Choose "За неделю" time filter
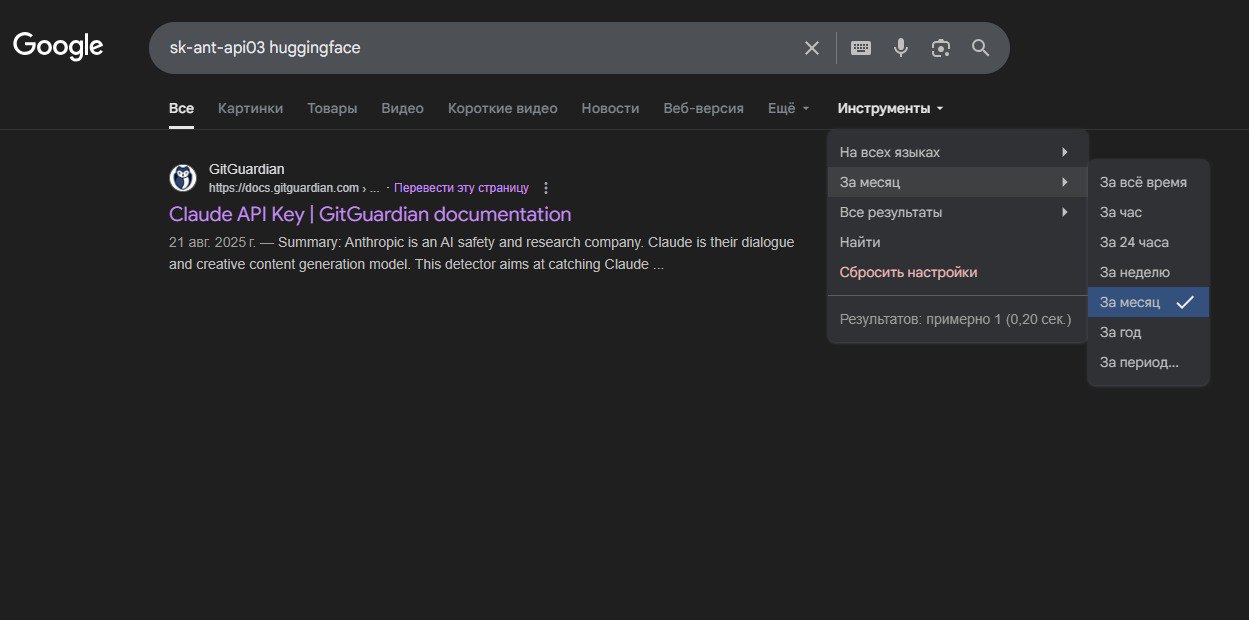This screenshot has width=1249, height=620. [1134, 272]
